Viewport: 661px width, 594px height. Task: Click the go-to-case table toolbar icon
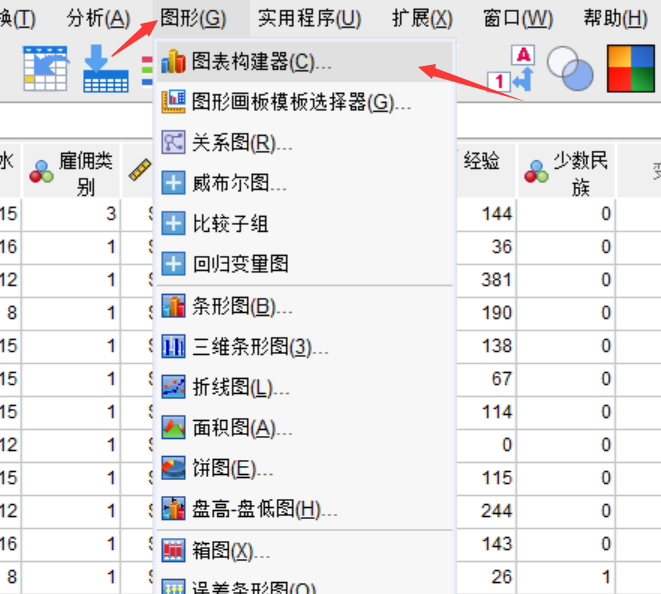[x=46, y=68]
